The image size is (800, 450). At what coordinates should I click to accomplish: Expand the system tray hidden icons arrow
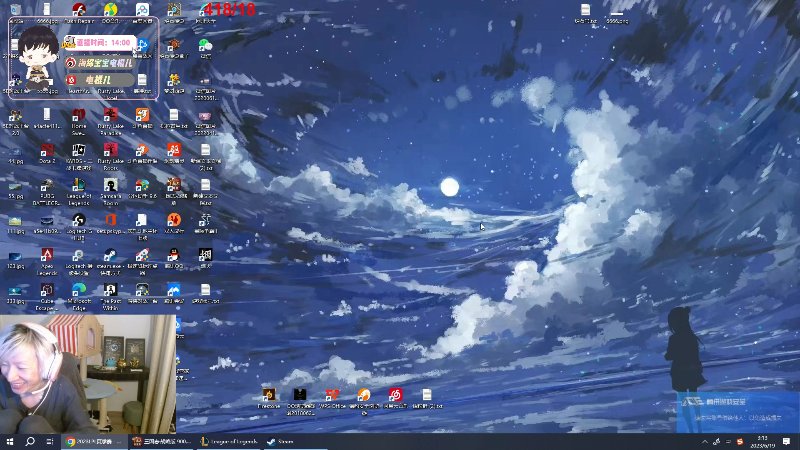705,442
